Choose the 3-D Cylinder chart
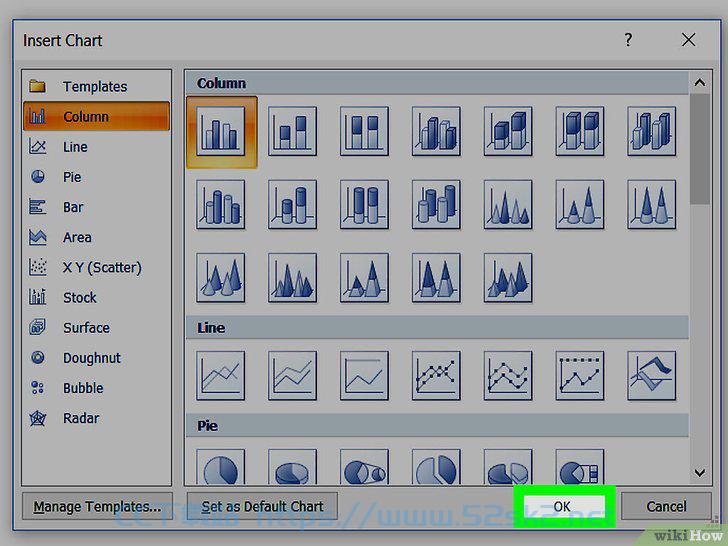Image resolution: width=728 pixels, height=546 pixels. [x=436, y=205]
